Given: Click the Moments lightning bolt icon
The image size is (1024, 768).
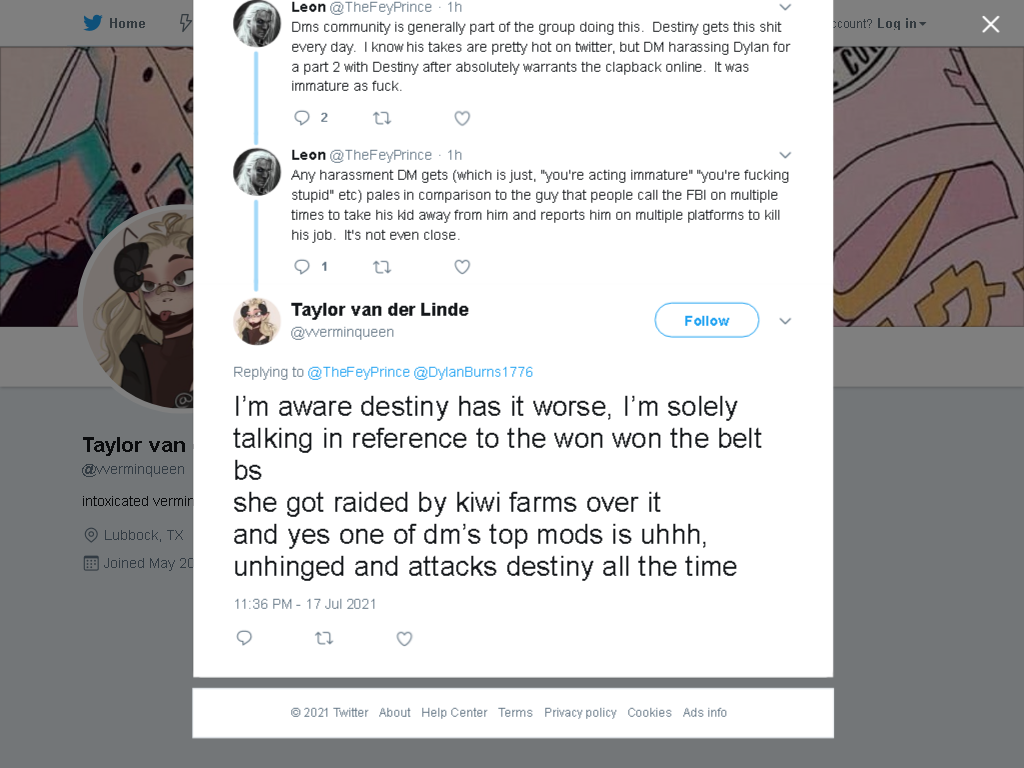Looking at the screenshot, I should click(186, 23).
